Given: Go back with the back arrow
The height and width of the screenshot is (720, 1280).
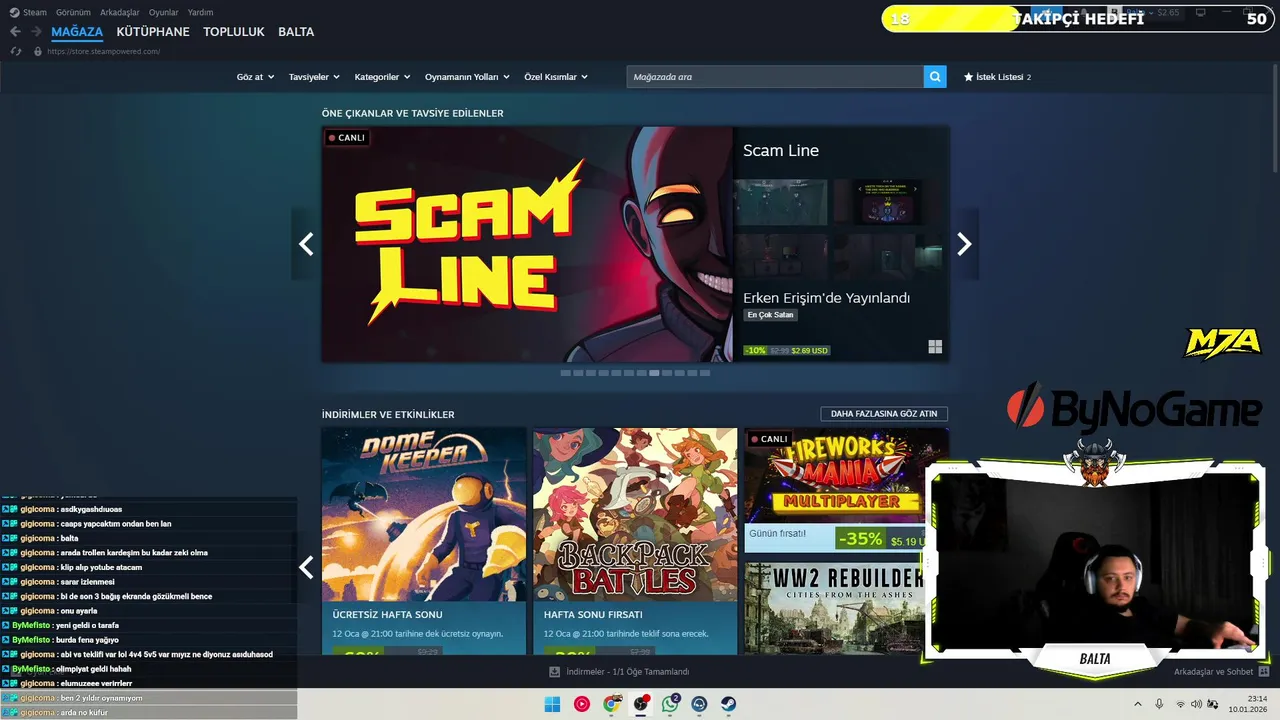Looking at the screenshot, I should click(15, 32).
